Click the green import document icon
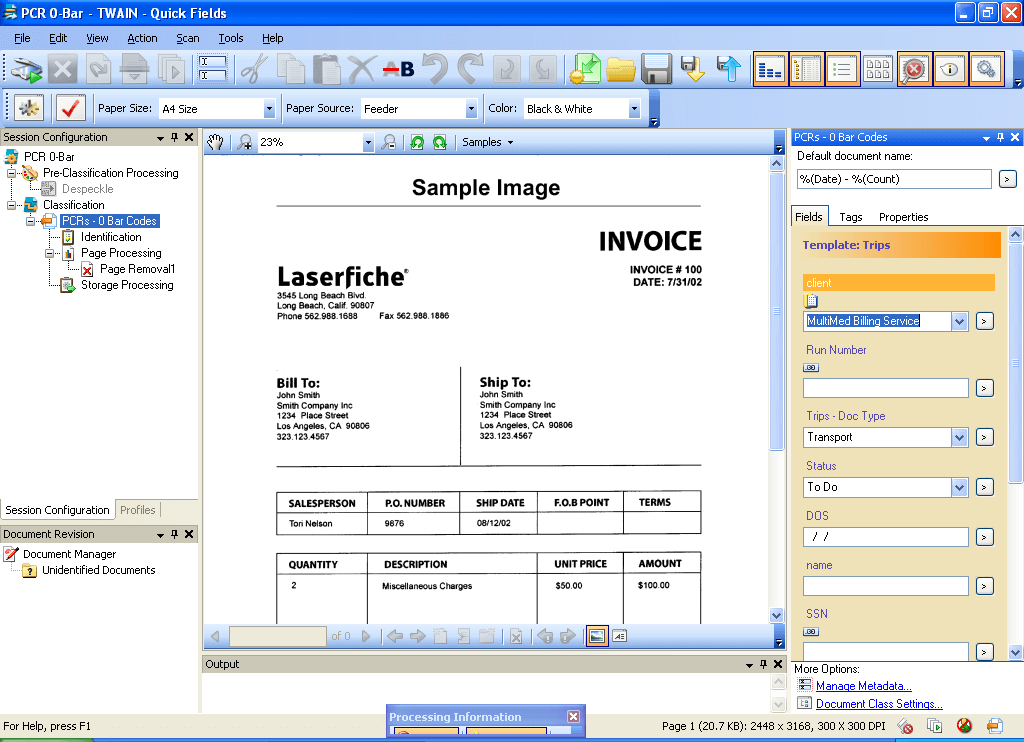This screenshot has height=742, width=1024. (x=584, y=69)
